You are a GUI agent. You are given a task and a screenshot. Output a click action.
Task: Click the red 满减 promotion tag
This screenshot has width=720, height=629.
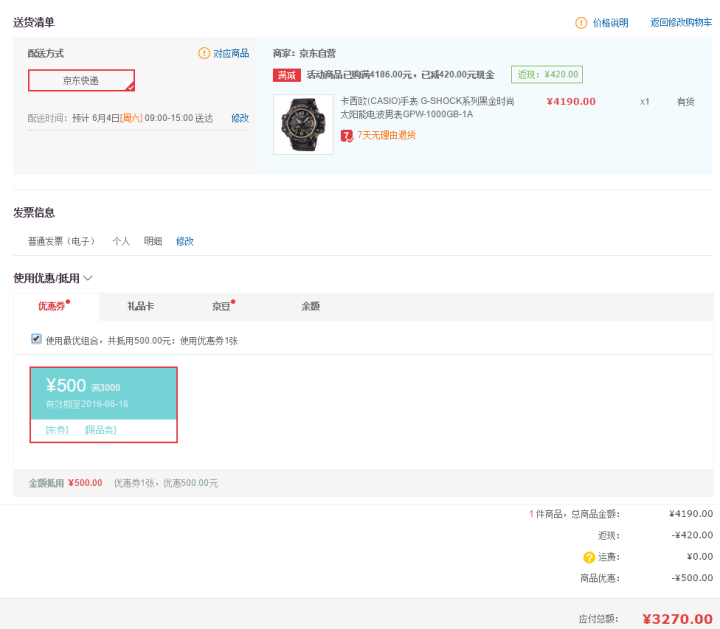[287, 75]
